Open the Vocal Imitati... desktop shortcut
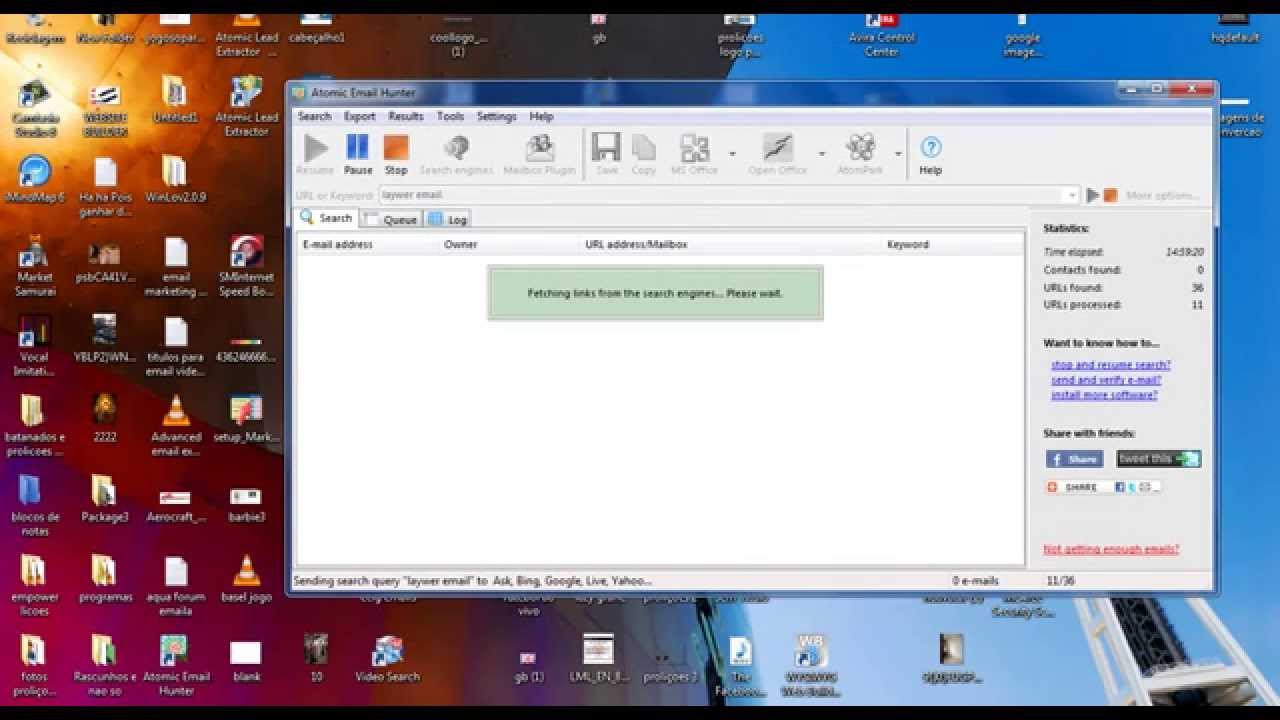 [34, 346]
